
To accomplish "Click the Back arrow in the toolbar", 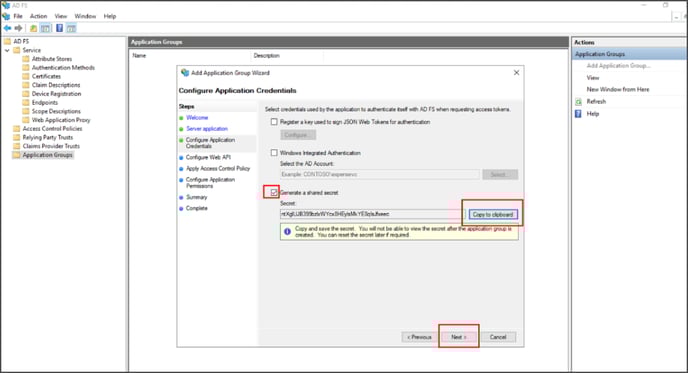I will tap(7, 28).
